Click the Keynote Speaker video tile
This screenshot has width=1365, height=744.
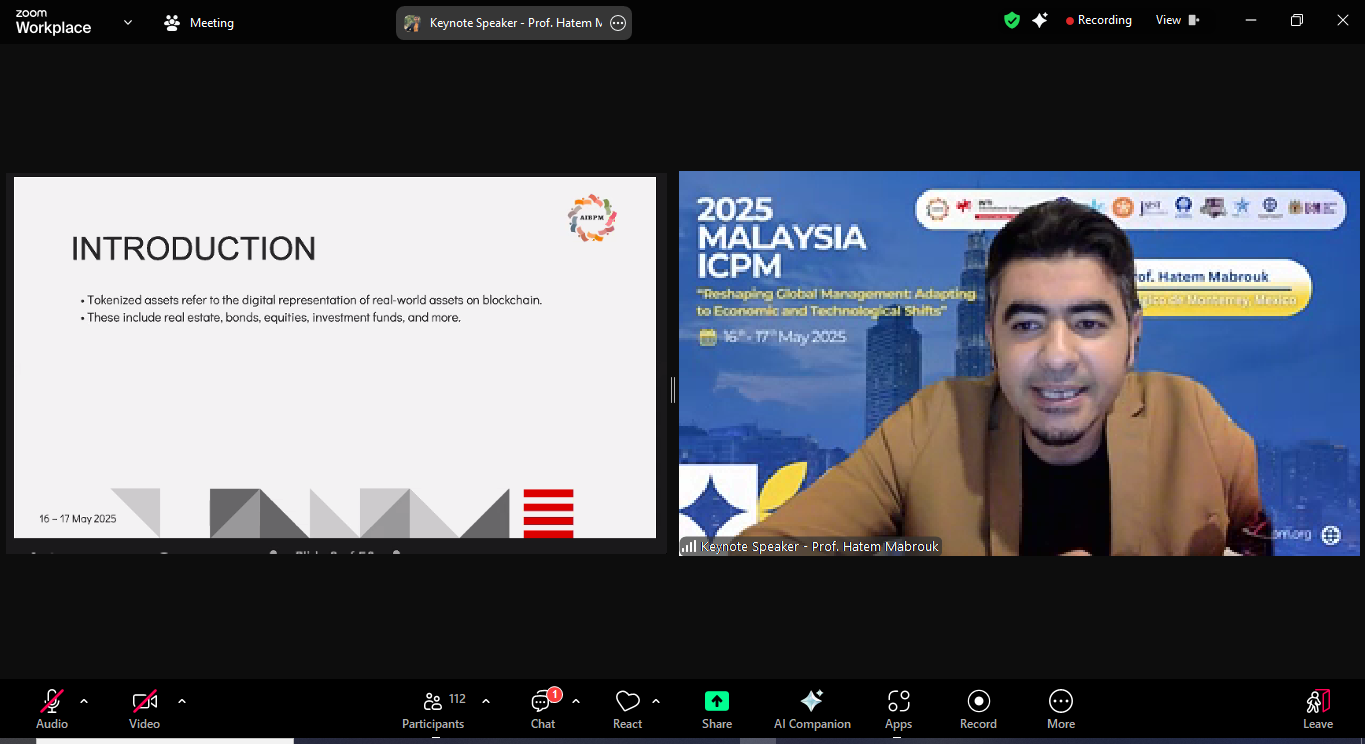click(x=1019, y=363)
